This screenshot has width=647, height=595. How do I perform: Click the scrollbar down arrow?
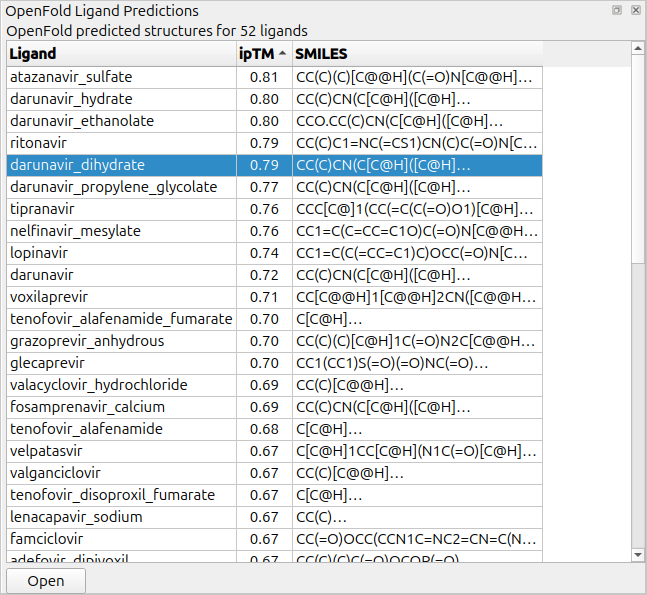[x=638, y=555]
